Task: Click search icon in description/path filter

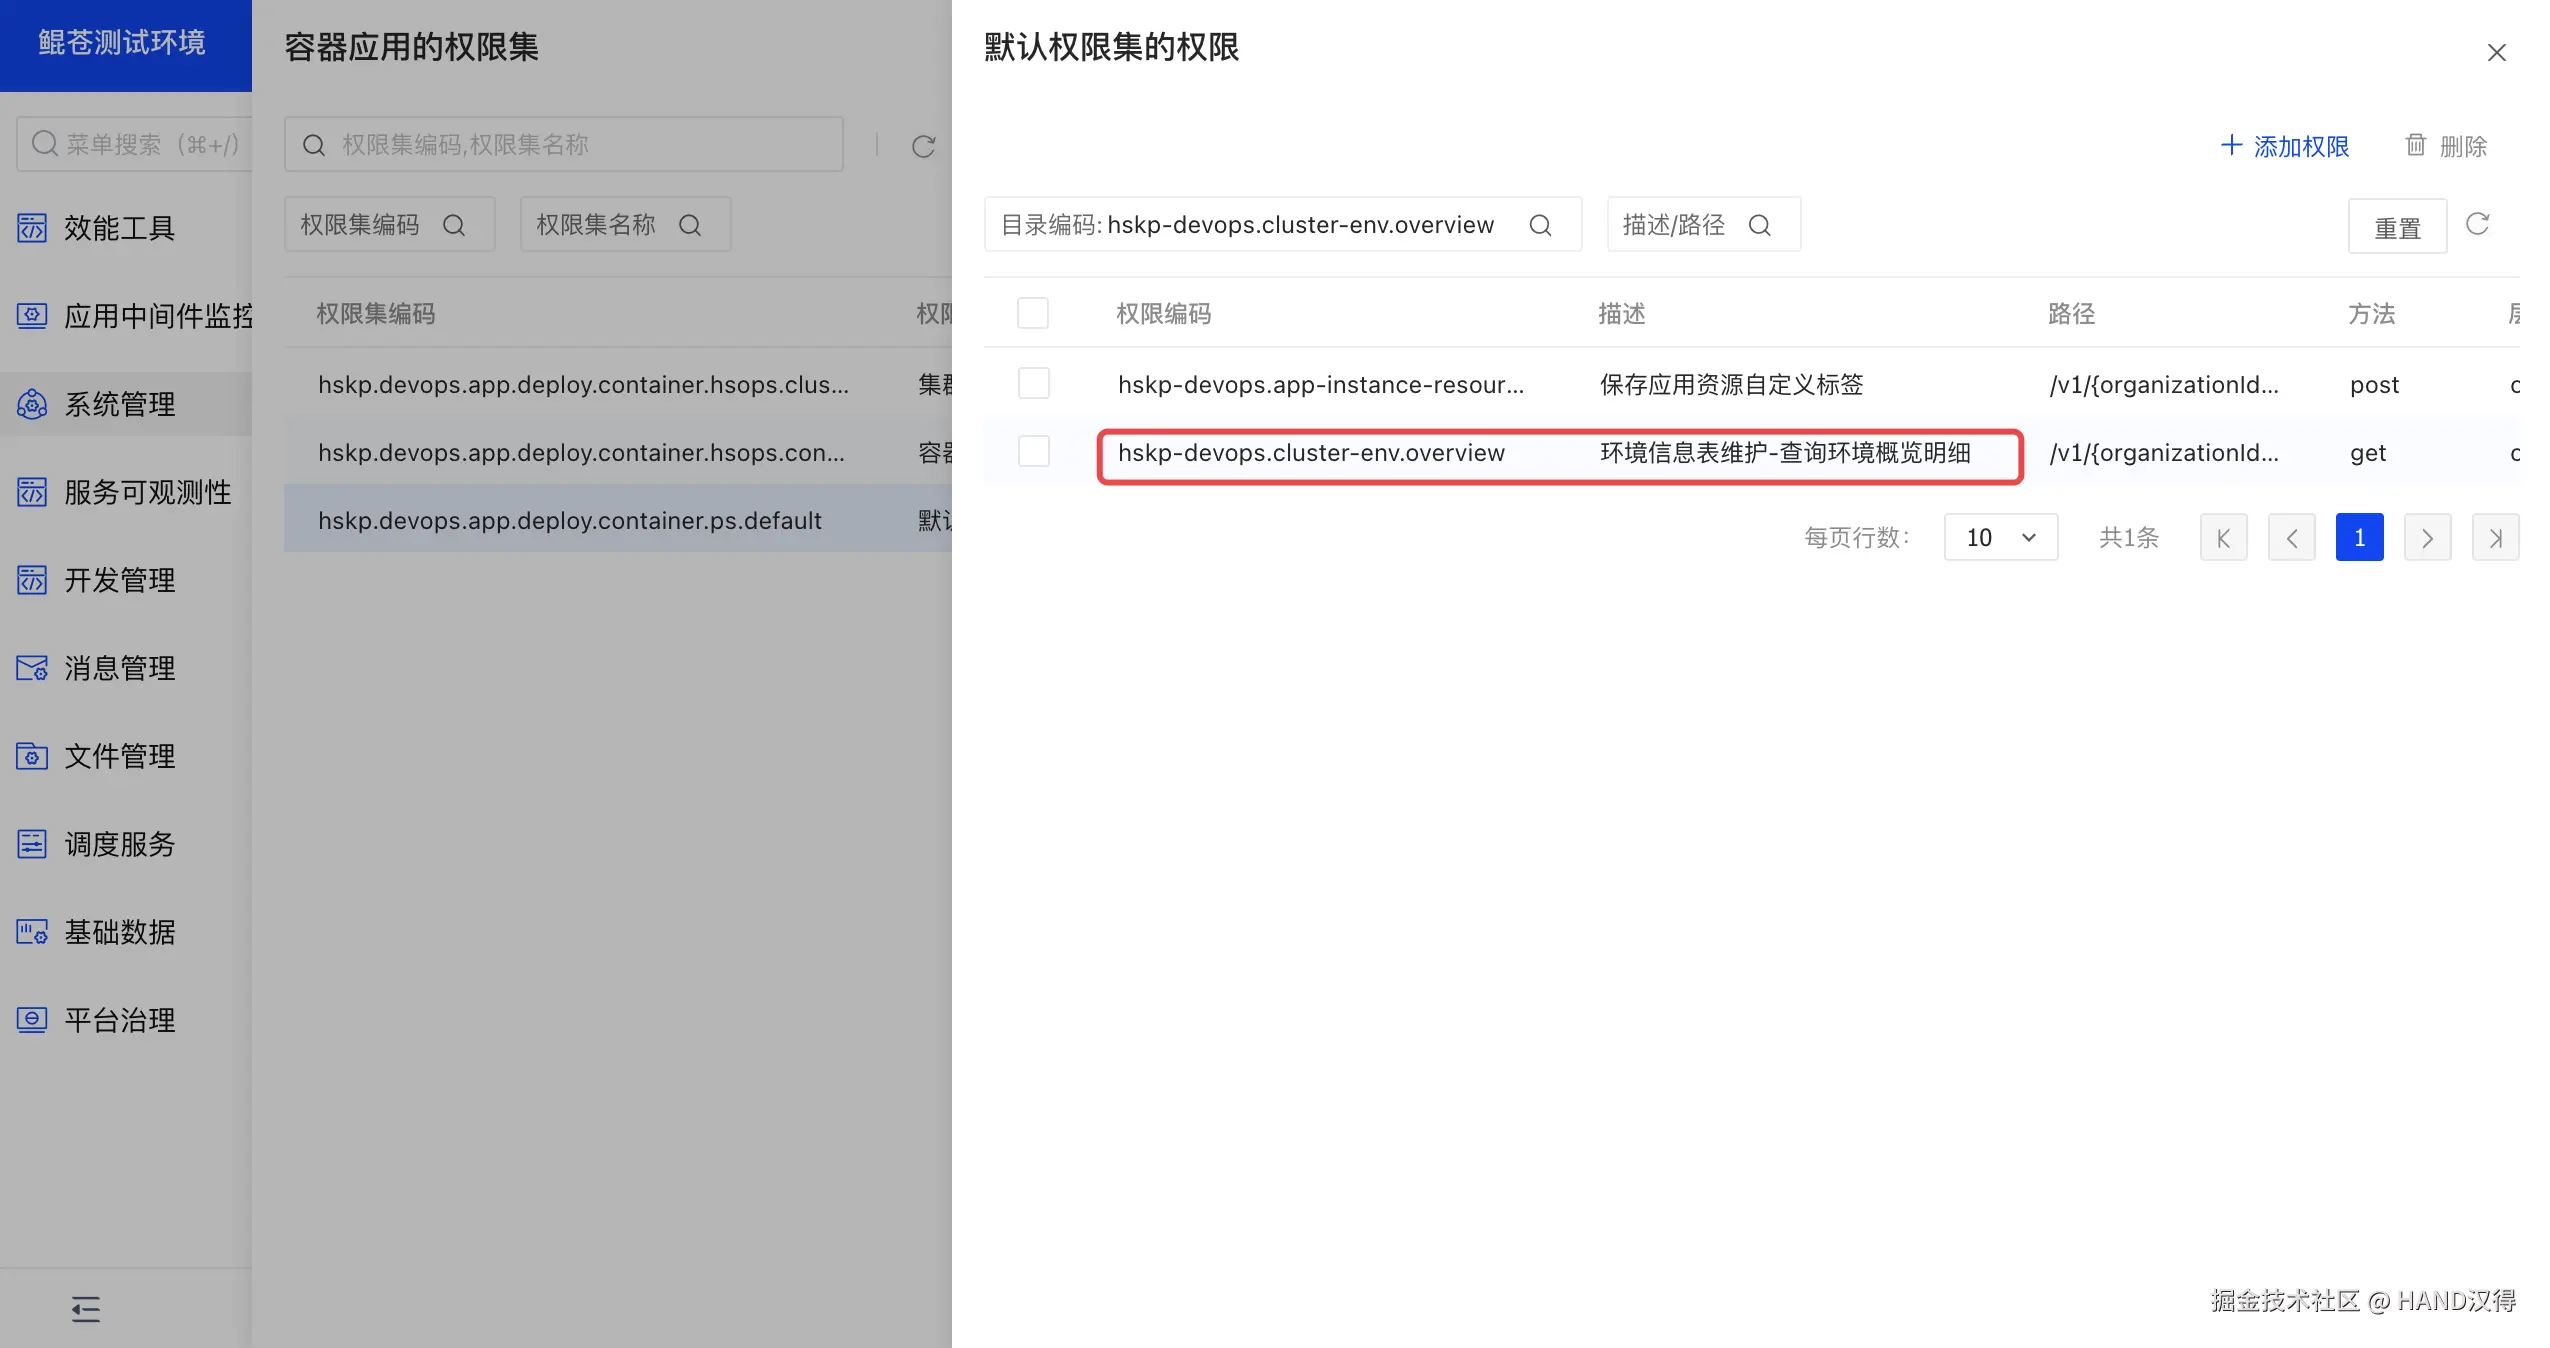Action: click(x=1759, y=226)
